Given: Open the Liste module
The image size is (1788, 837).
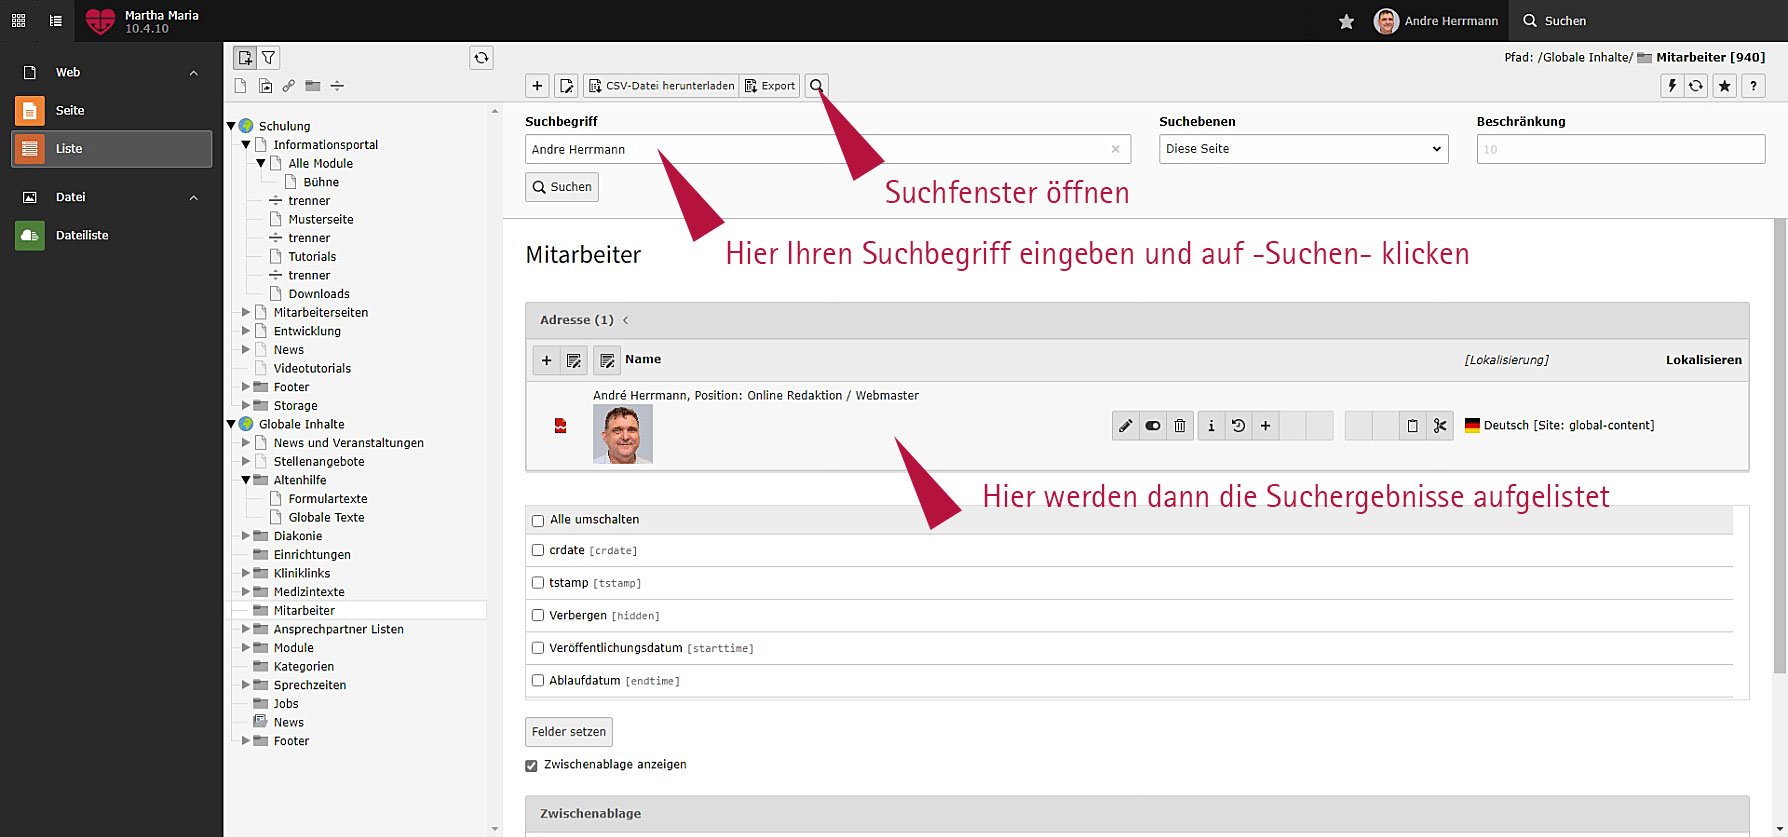Looking at the screenshot, I should 111,149.
